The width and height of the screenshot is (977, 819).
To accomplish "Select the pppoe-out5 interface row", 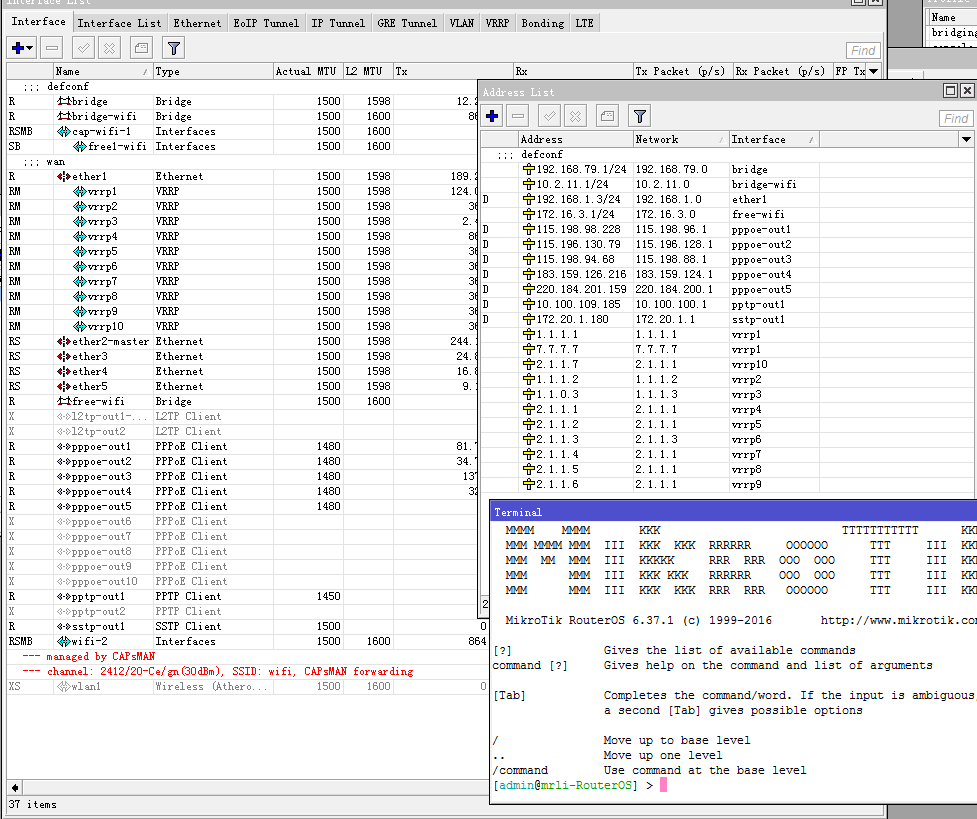I will [x=243, y=506].
